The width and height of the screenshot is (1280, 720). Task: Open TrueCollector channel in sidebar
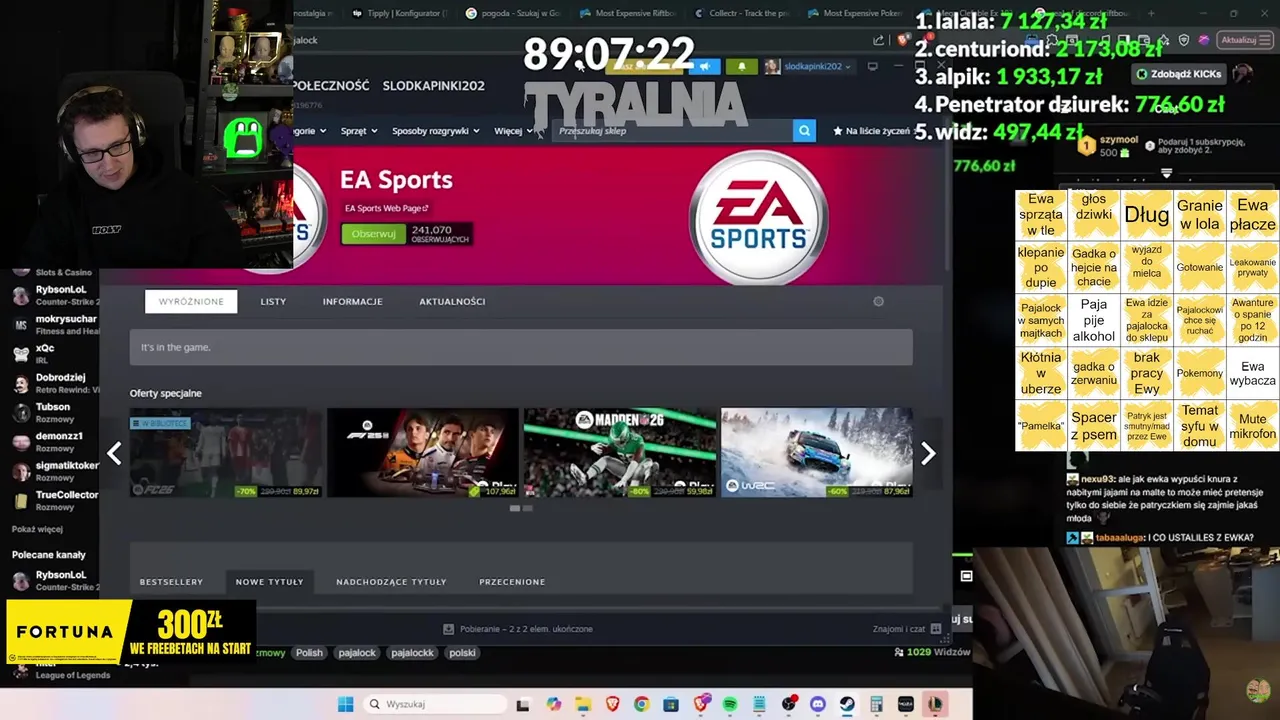[x=55, y=500]
